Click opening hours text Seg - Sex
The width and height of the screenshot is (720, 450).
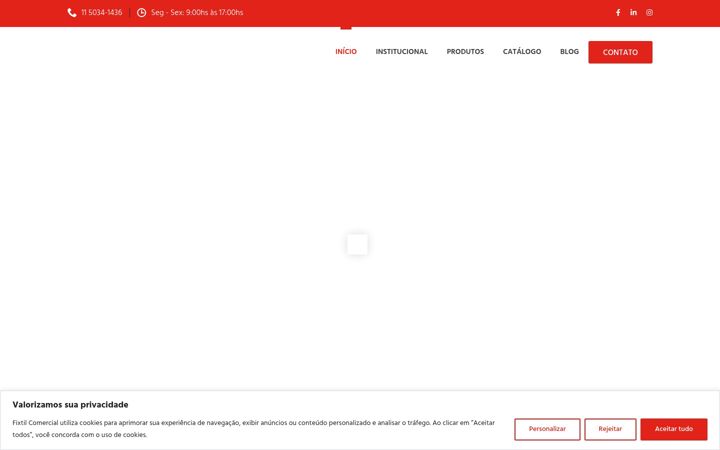(197, 13)
